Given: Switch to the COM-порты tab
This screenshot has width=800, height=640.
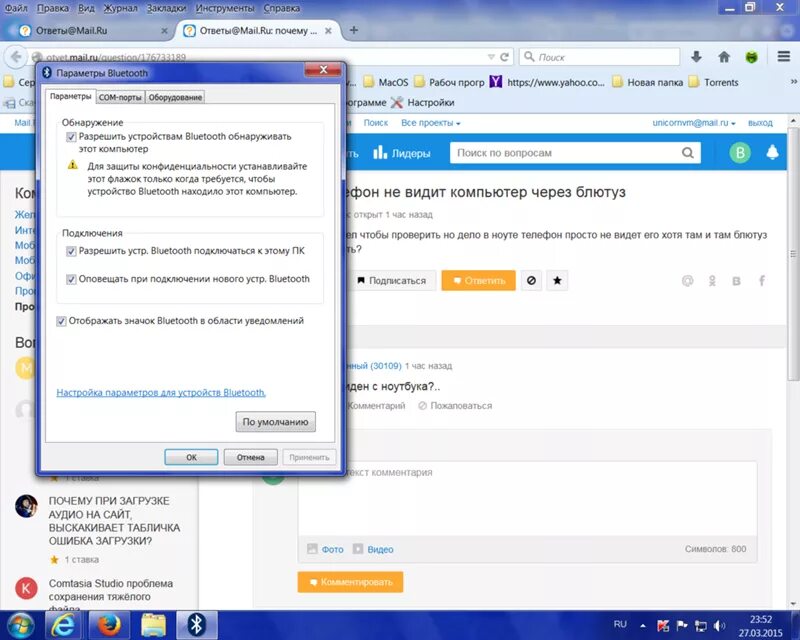Looking at the screenshot, I should 120,97.
